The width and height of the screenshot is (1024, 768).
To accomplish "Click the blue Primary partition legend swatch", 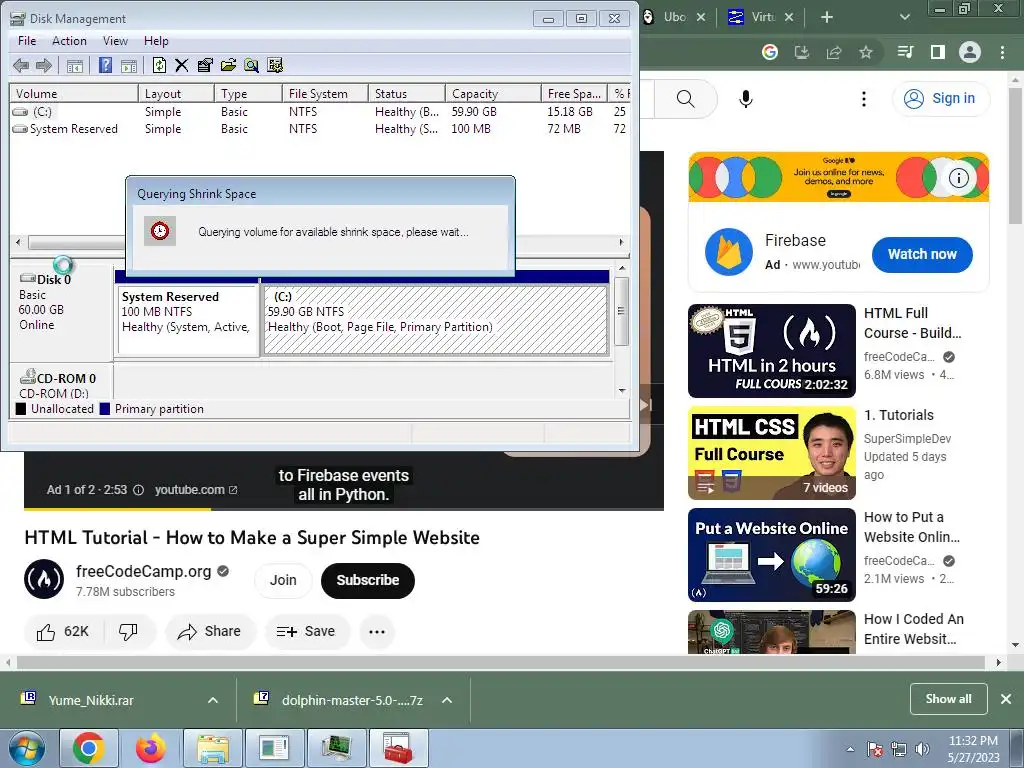I will click(x=105, y=409).
